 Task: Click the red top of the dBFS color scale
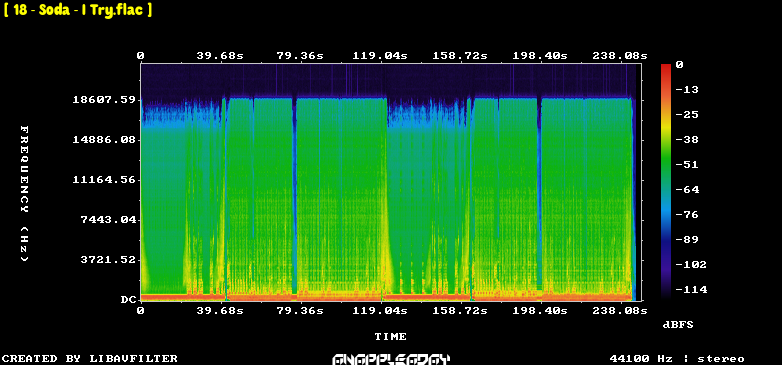[x=666, y=67]
